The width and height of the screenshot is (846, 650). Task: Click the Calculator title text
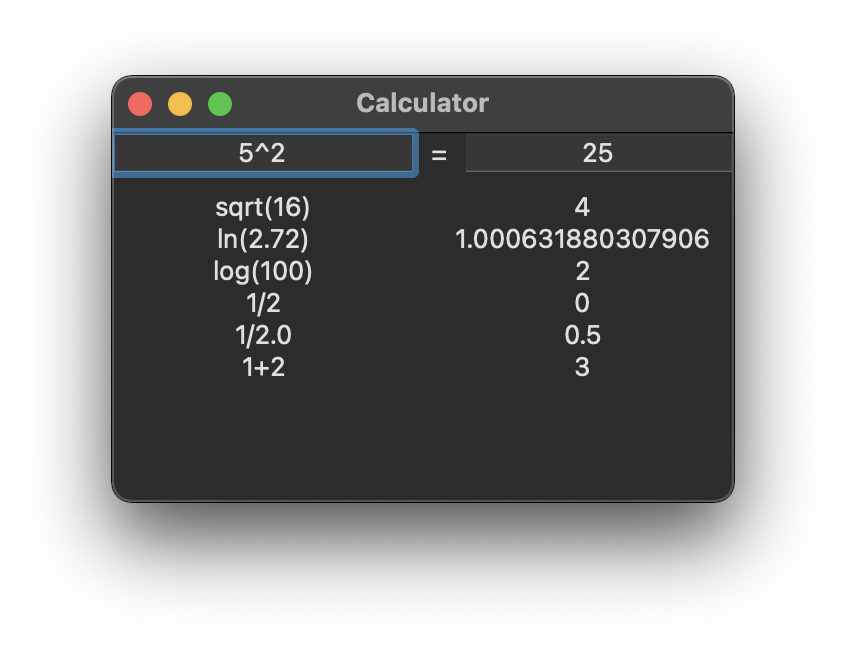click(x=423, y=103)
